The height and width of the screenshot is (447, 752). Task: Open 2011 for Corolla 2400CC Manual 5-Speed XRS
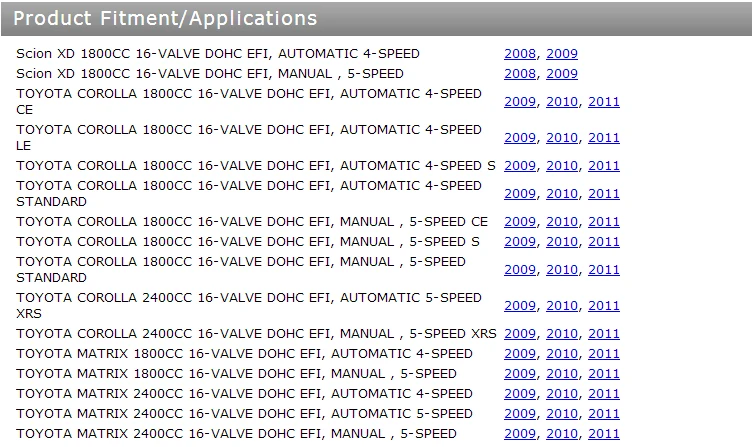point(604,334)
